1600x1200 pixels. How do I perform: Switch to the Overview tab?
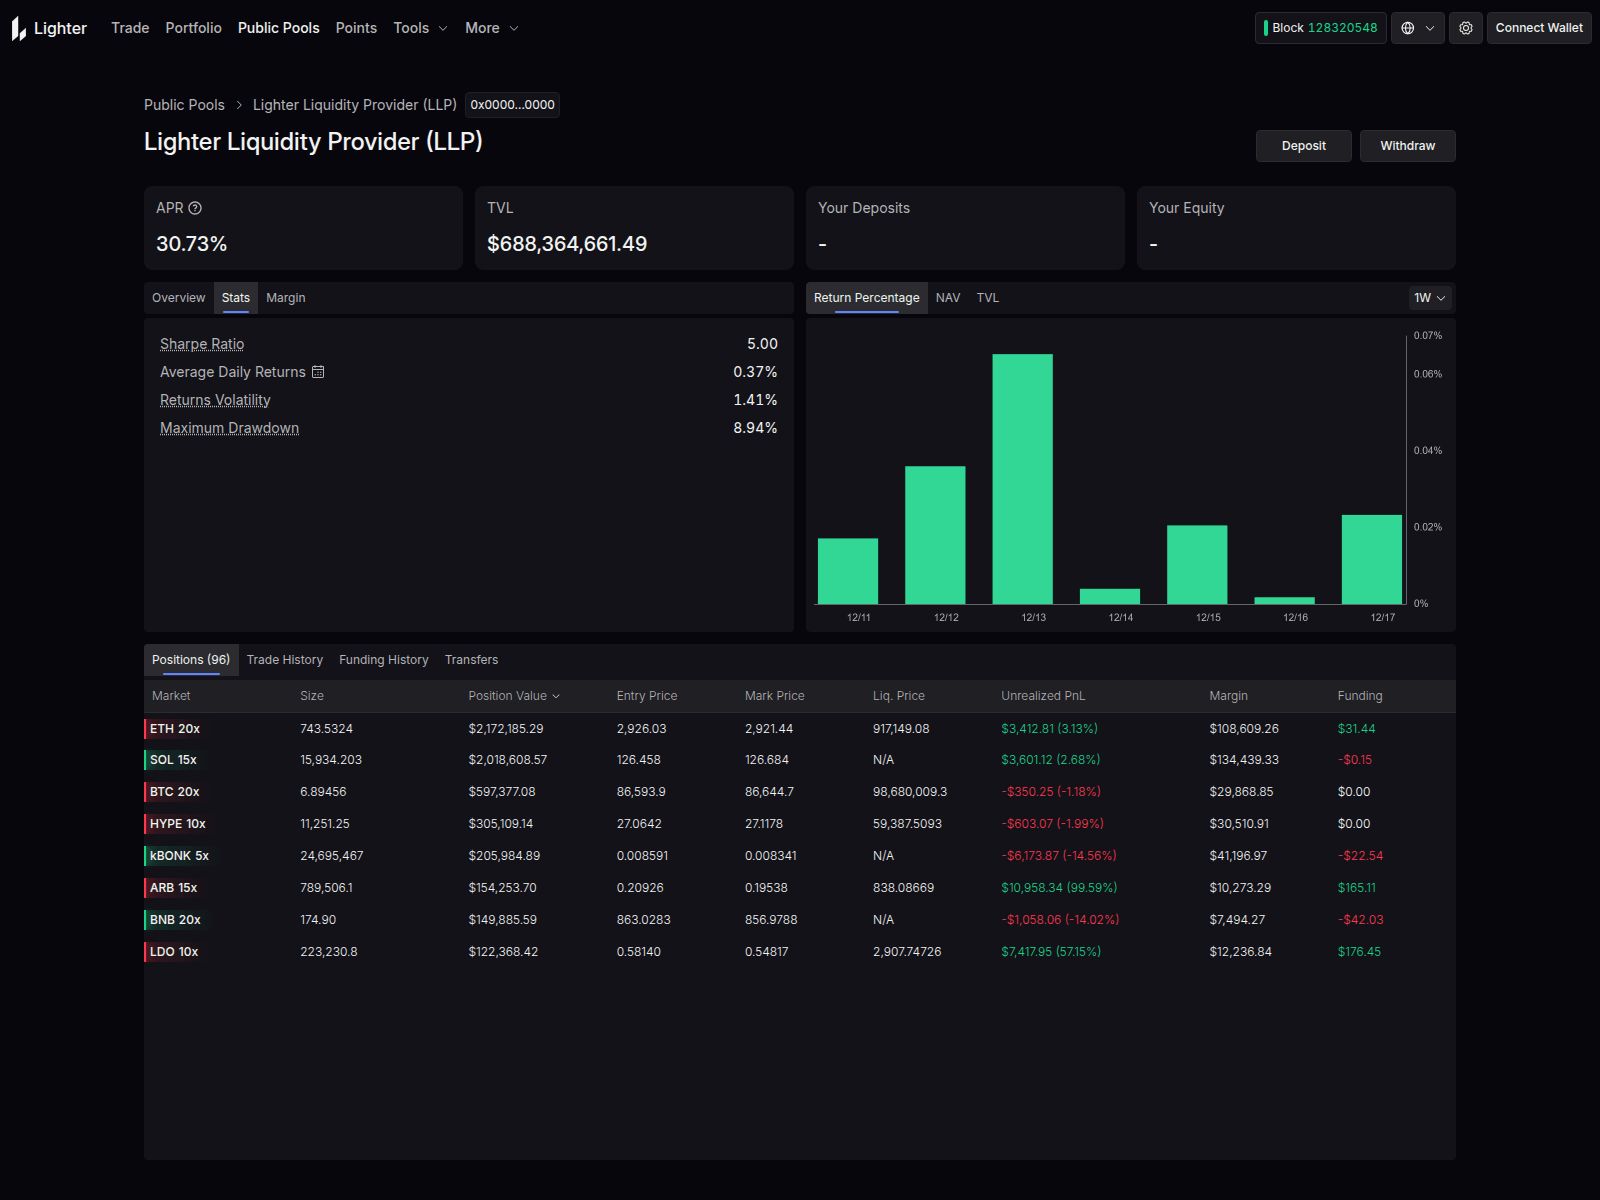178,298
